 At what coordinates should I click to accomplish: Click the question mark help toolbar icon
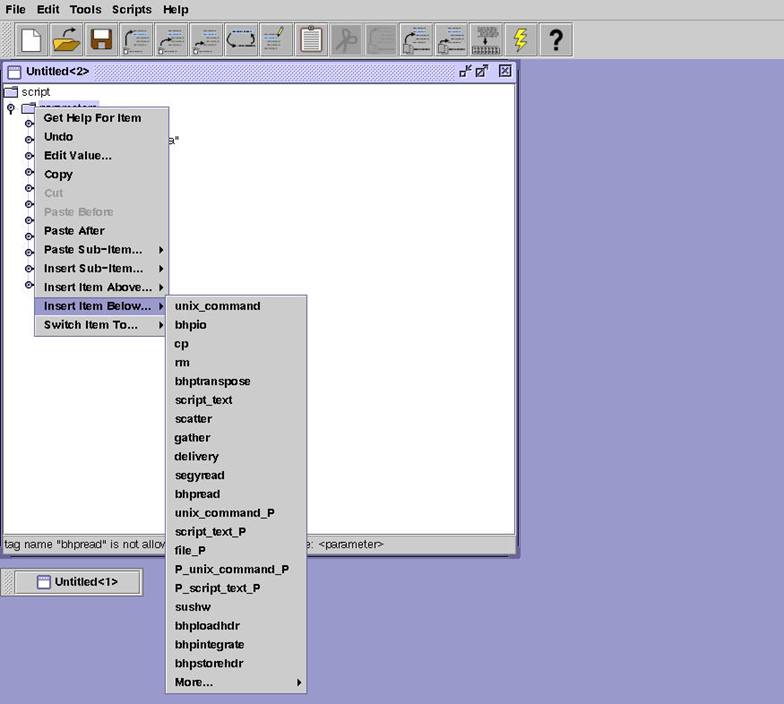click(x=556, y=40)
